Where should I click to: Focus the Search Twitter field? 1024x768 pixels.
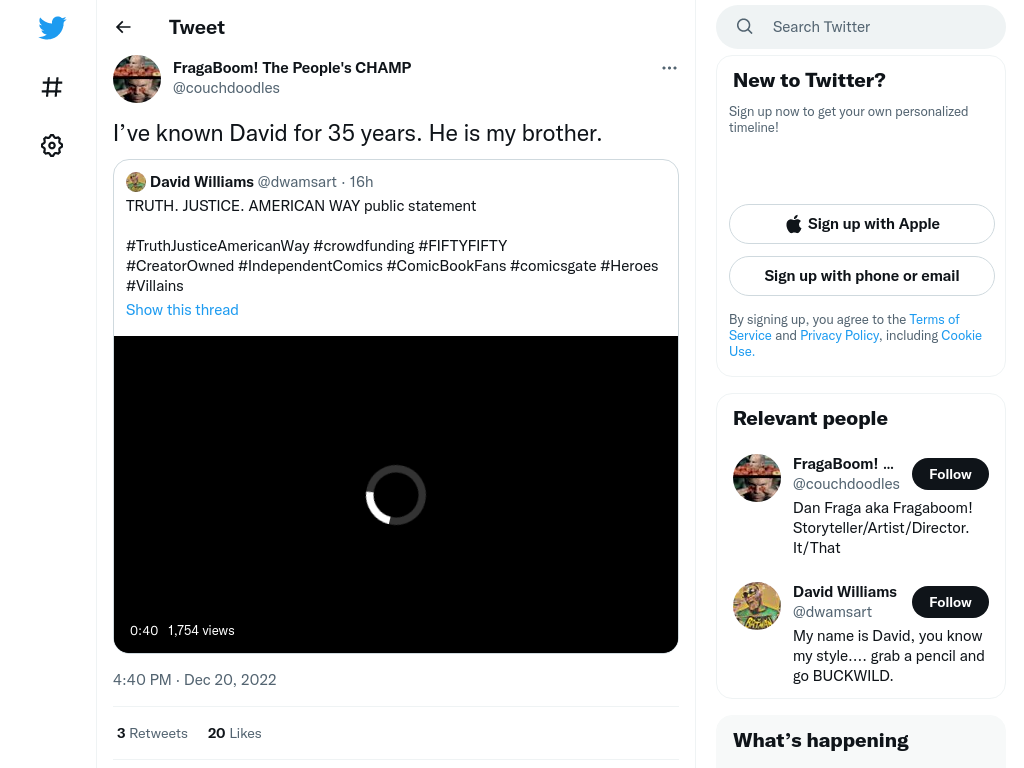pos(861,27)
